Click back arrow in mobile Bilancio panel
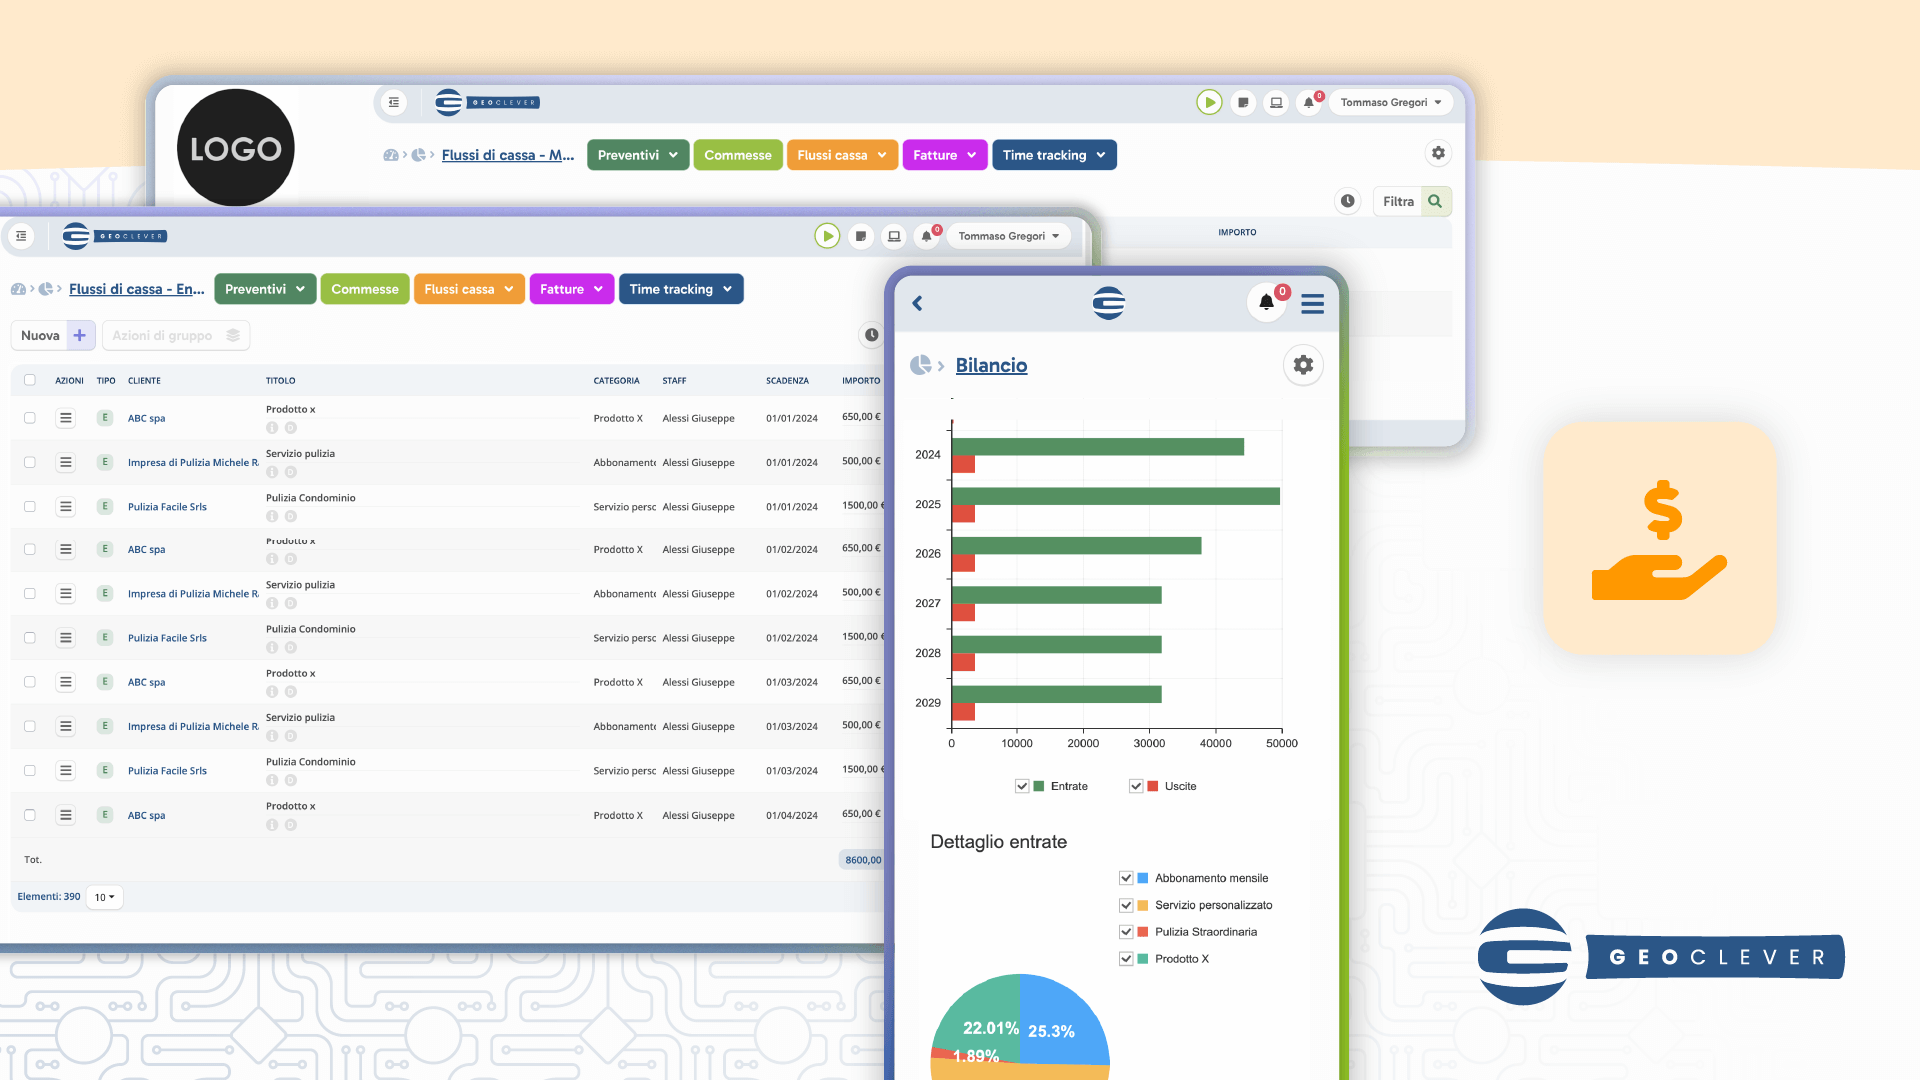This screenshot has height=1080, width=1920. (917, 303)
